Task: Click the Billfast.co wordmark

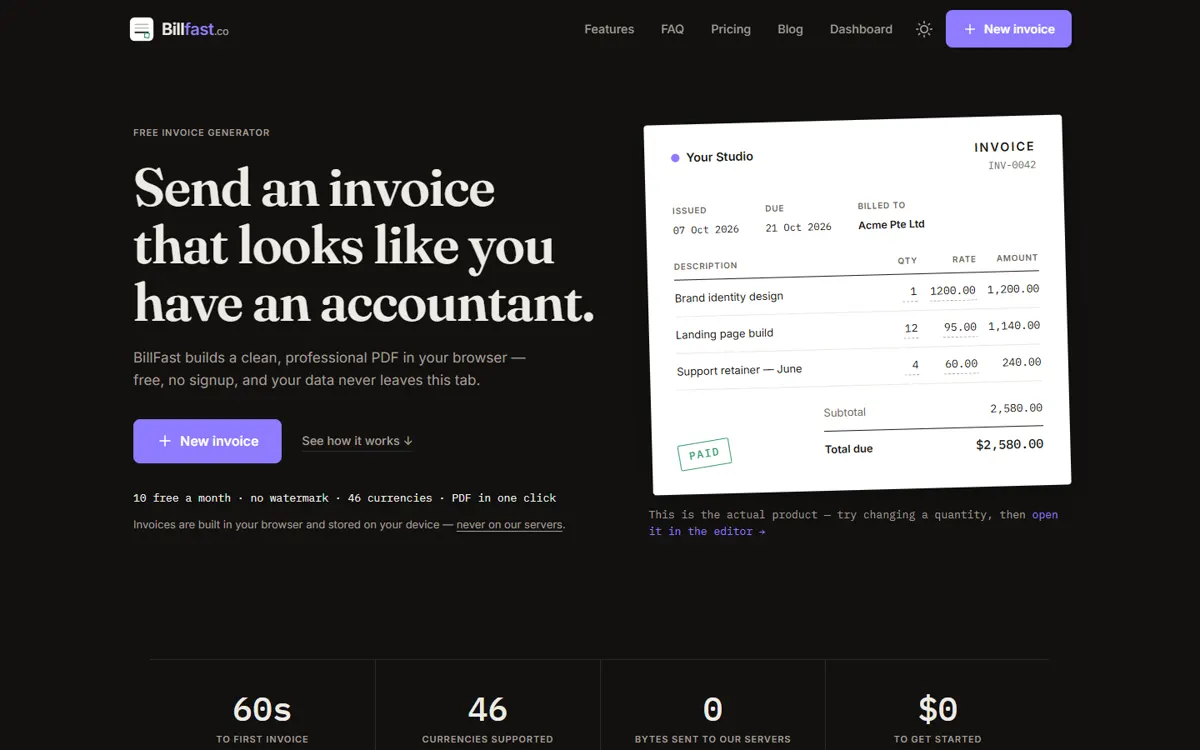Action: tap(195, 30)
